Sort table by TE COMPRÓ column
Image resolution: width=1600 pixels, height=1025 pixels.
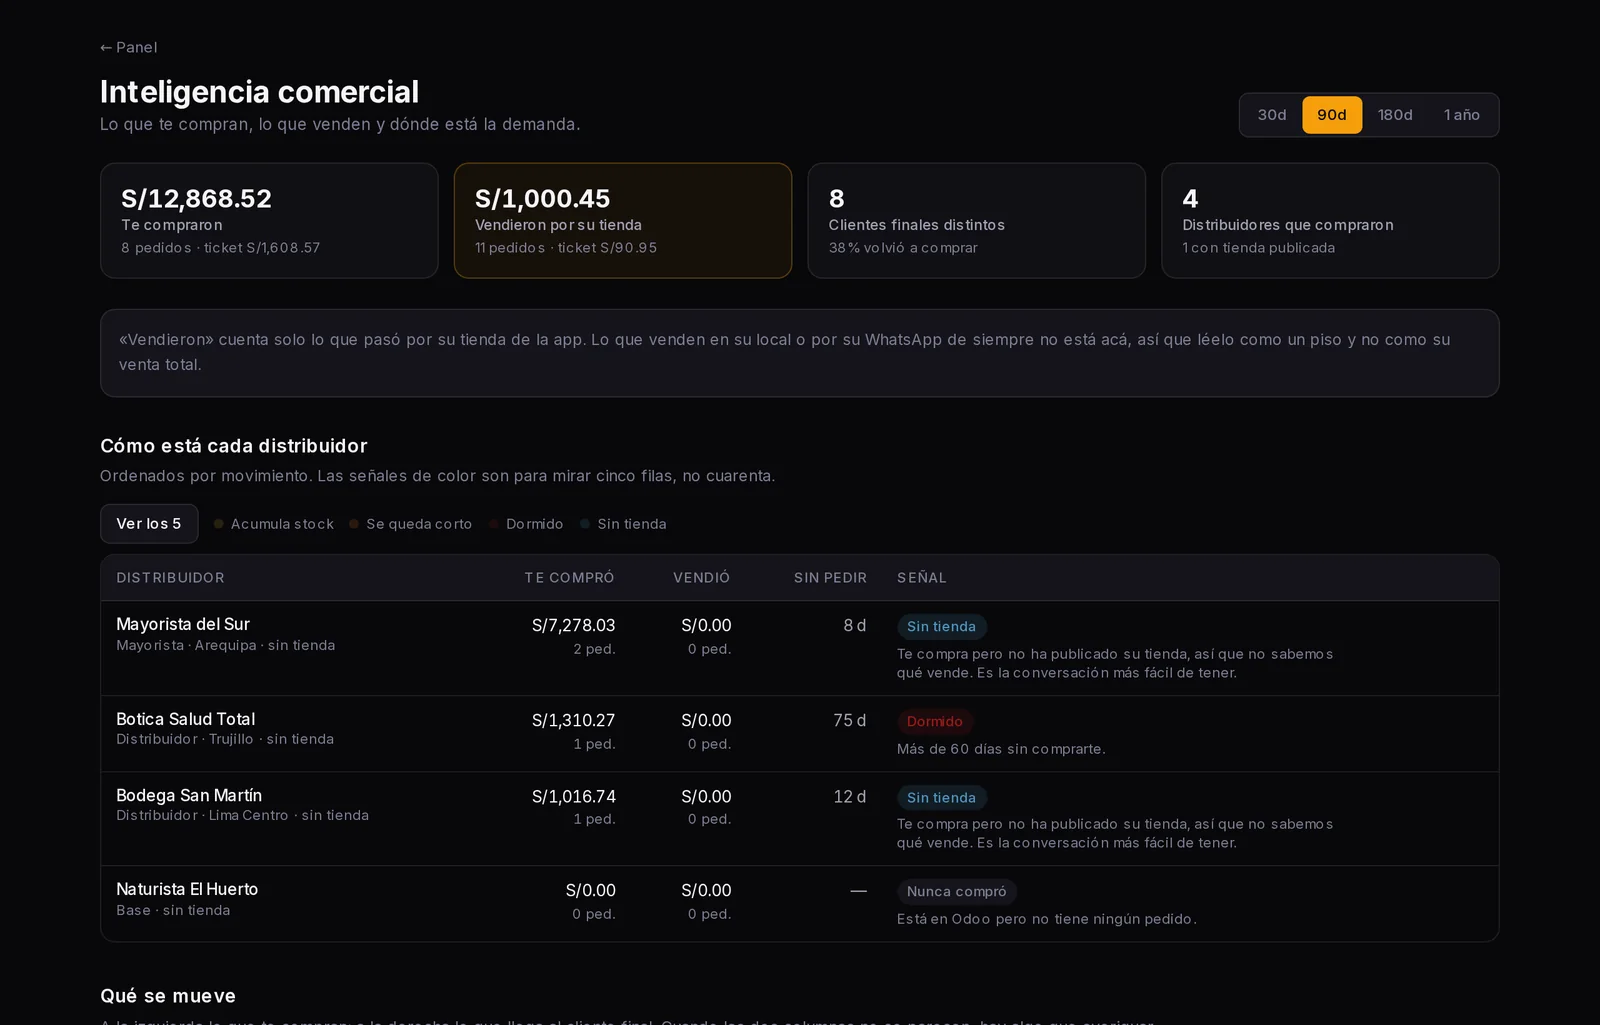[x=570, y=578]
